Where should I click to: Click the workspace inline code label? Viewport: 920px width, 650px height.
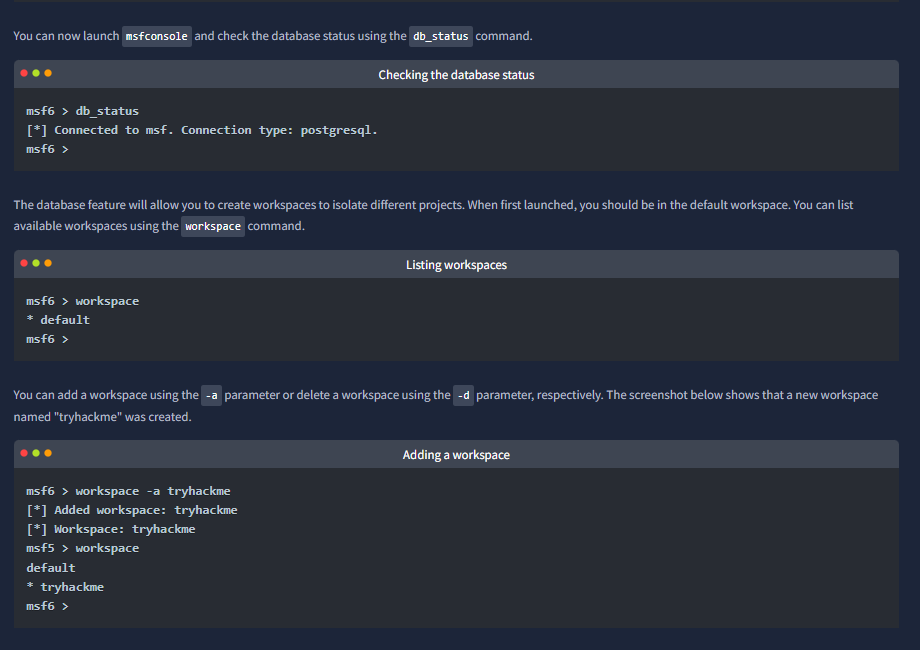(x=213, y=226)
